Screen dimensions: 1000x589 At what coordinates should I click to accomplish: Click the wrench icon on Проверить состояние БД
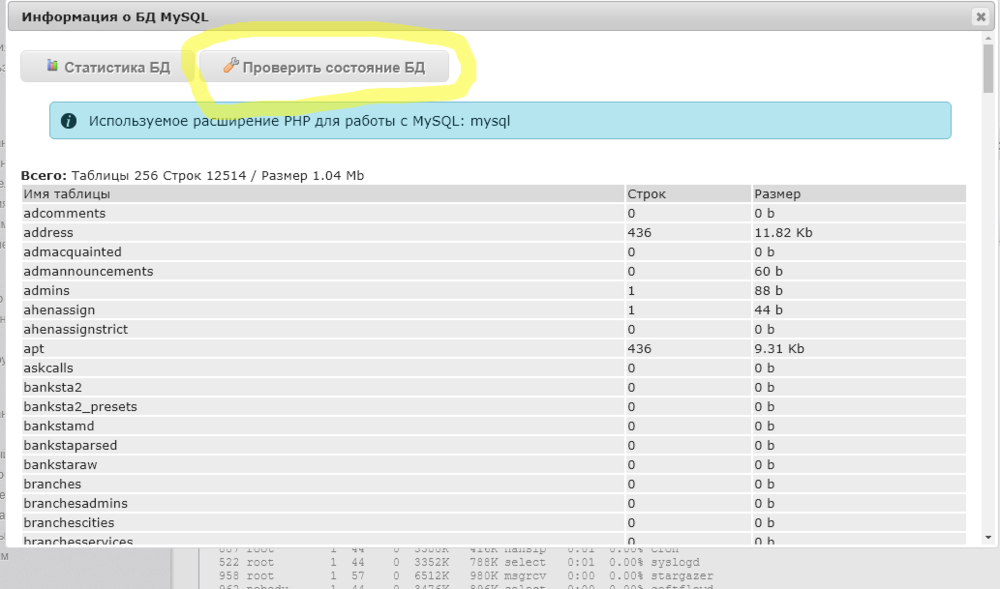[232, 66]
